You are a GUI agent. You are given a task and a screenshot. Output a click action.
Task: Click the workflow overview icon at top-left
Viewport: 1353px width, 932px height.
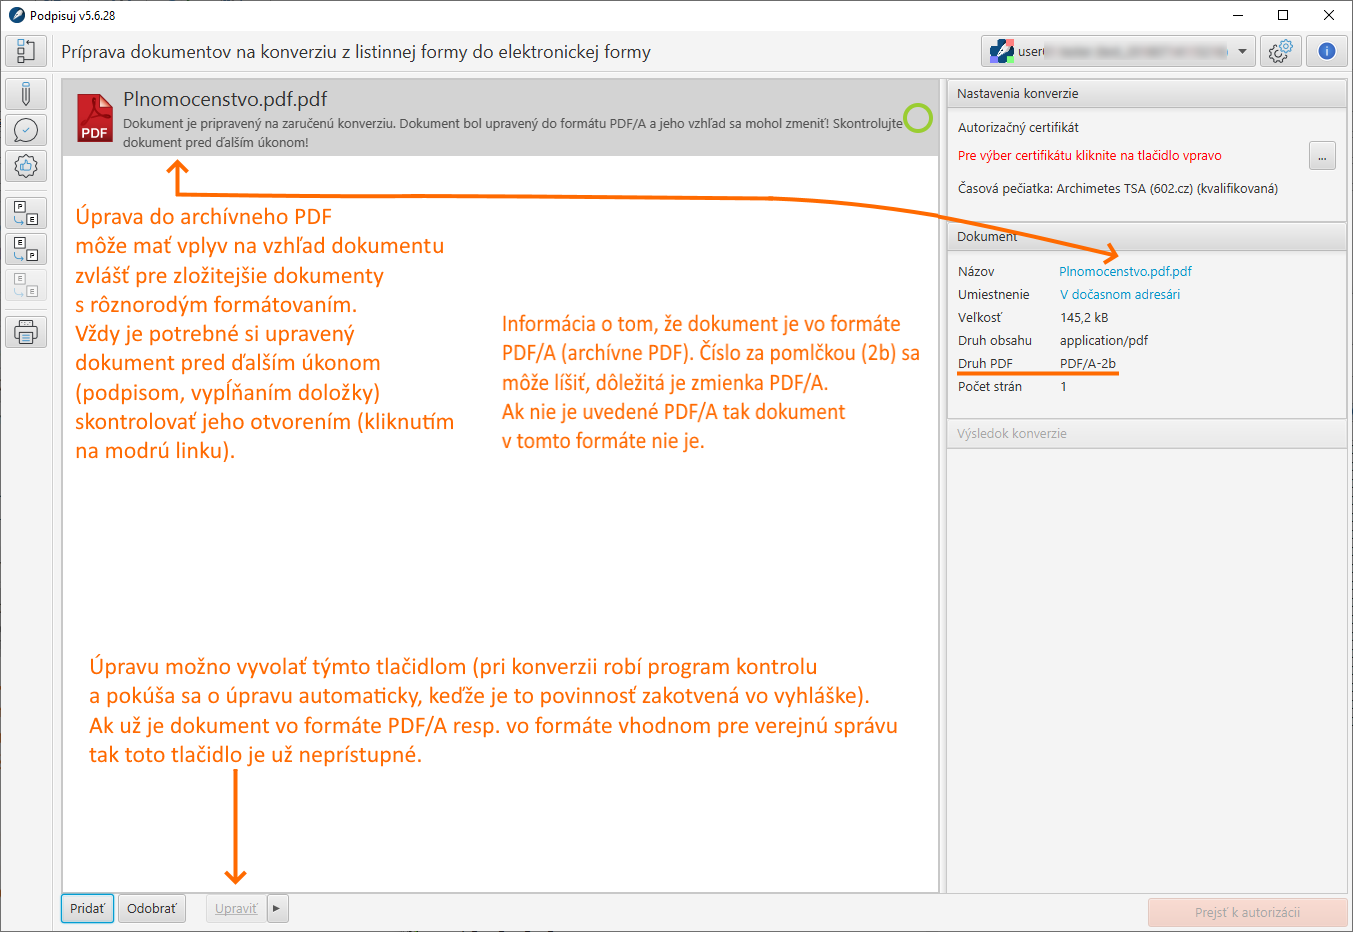point(26,51)
